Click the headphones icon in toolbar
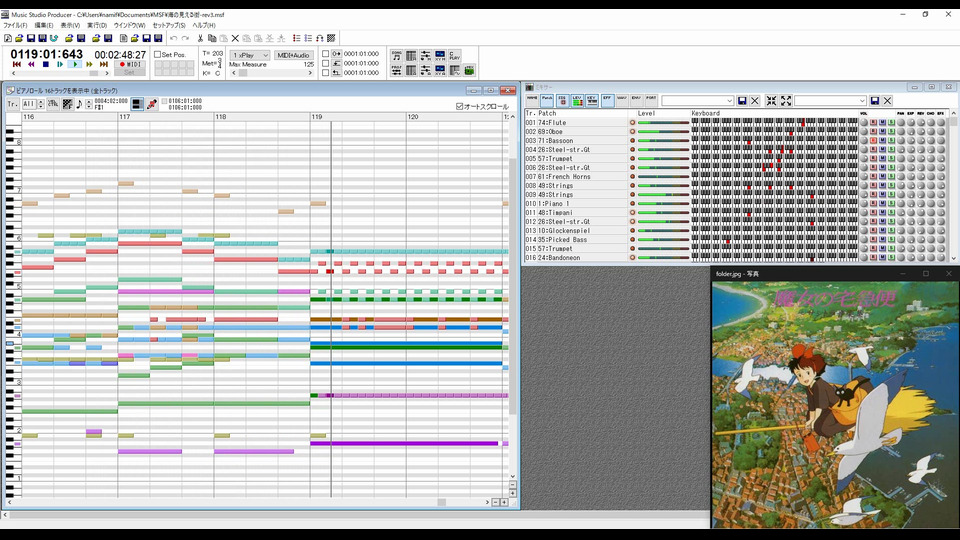Image resolution: width=960 pixels, height=540 pixels. tap(320, 38)
